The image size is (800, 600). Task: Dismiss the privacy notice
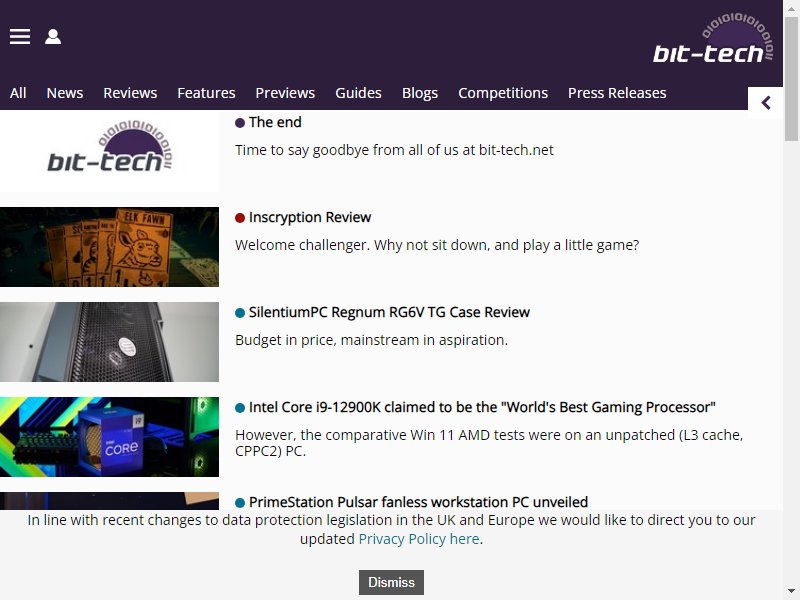(391, 582)
